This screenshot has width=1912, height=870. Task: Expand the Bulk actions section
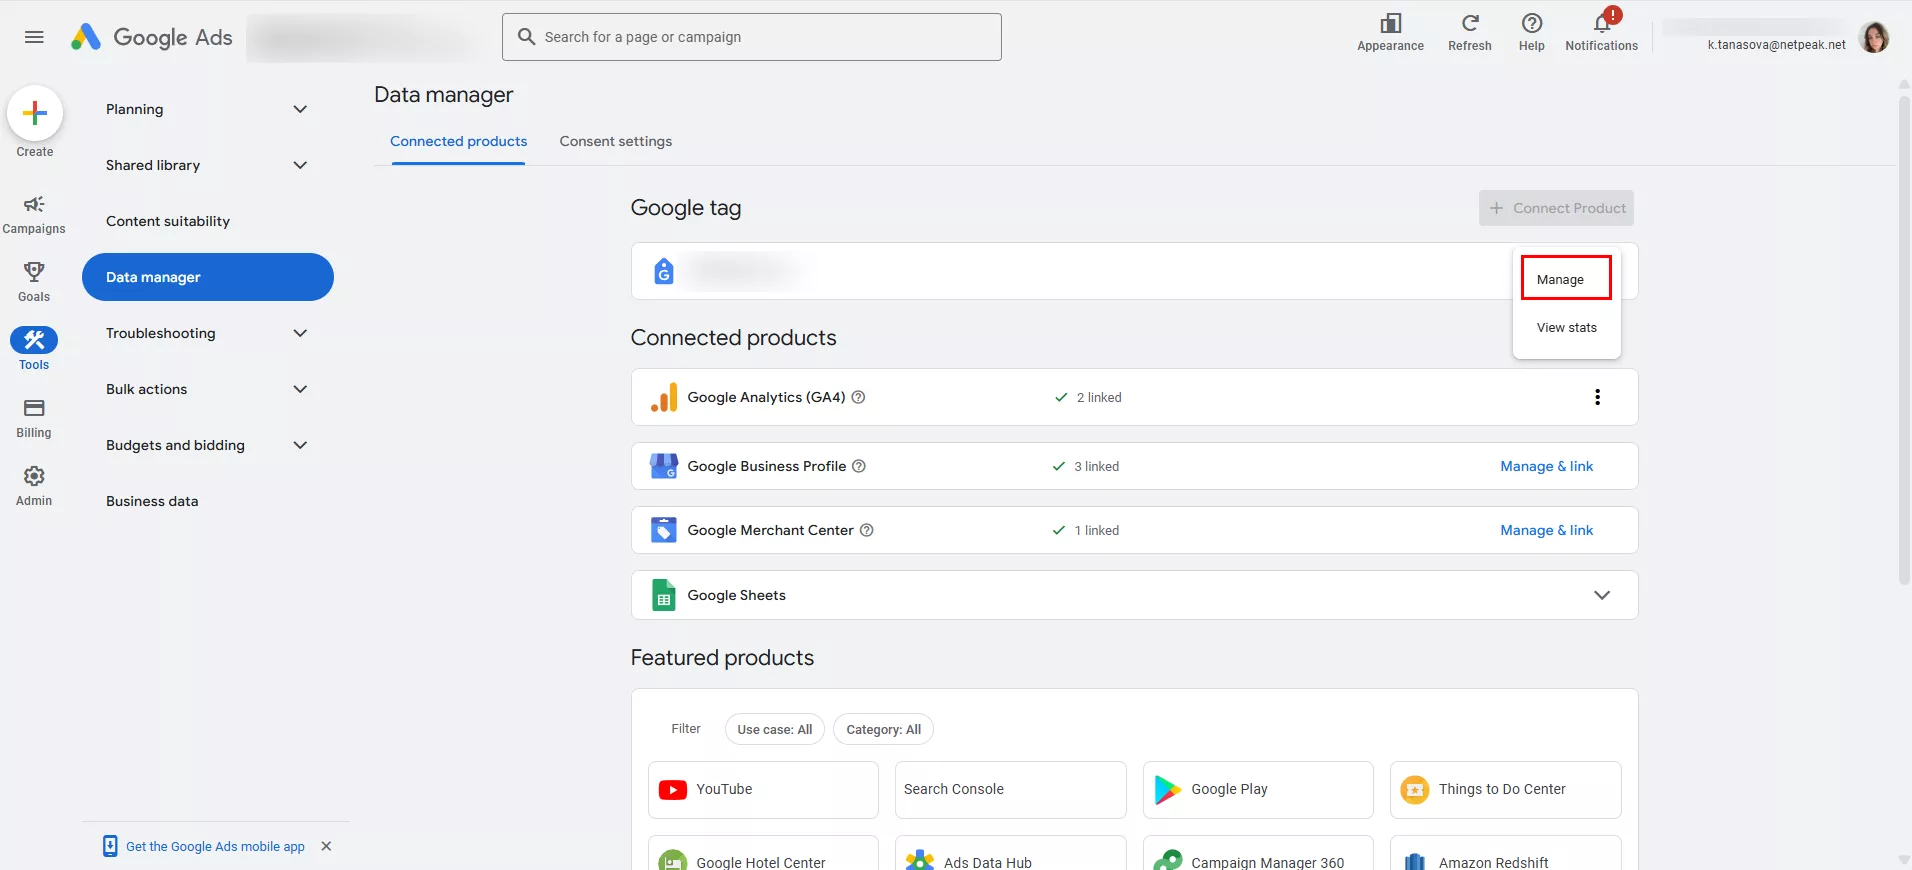(x=300, y=389)
